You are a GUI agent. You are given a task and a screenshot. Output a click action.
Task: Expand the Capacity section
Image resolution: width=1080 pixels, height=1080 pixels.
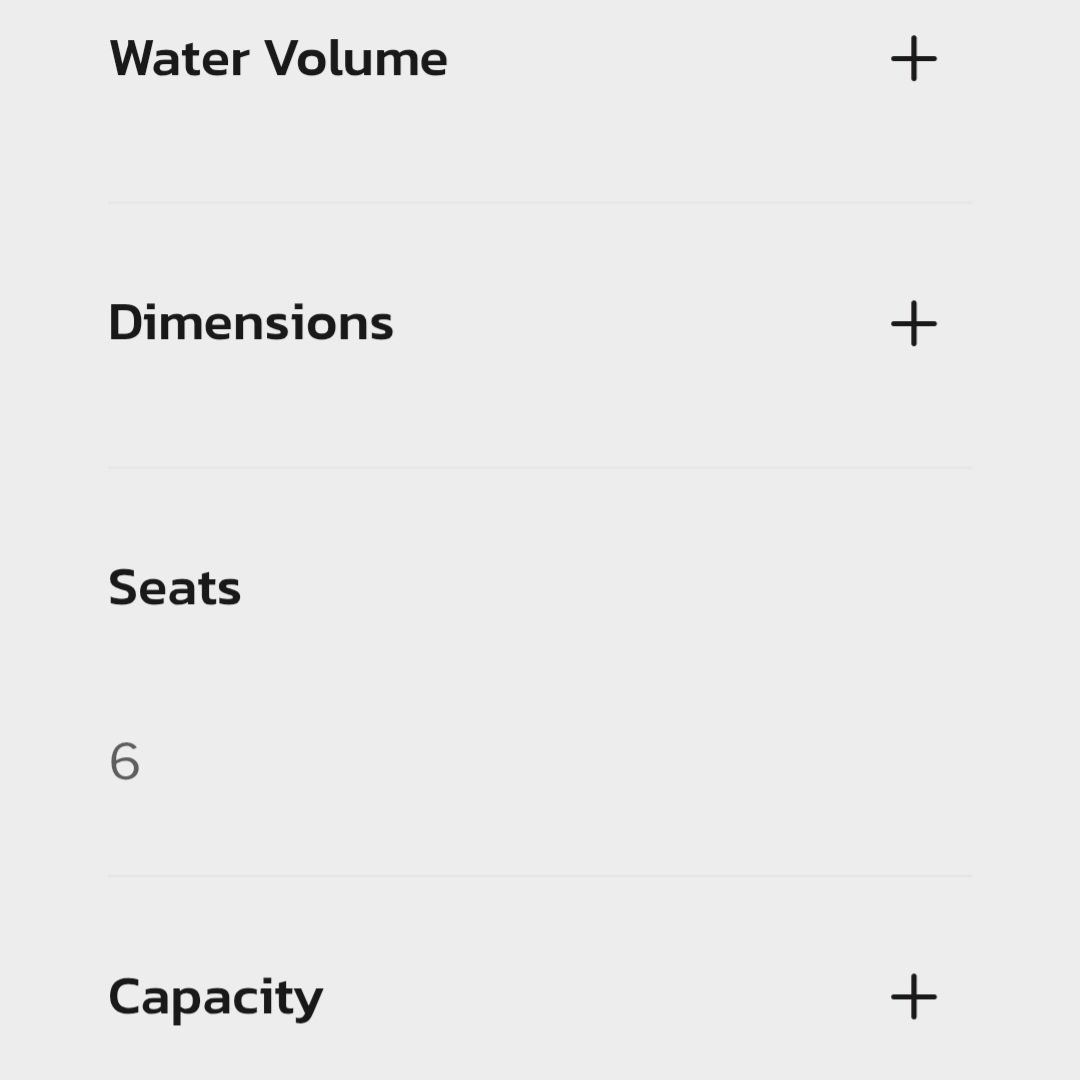coord(913,997)
